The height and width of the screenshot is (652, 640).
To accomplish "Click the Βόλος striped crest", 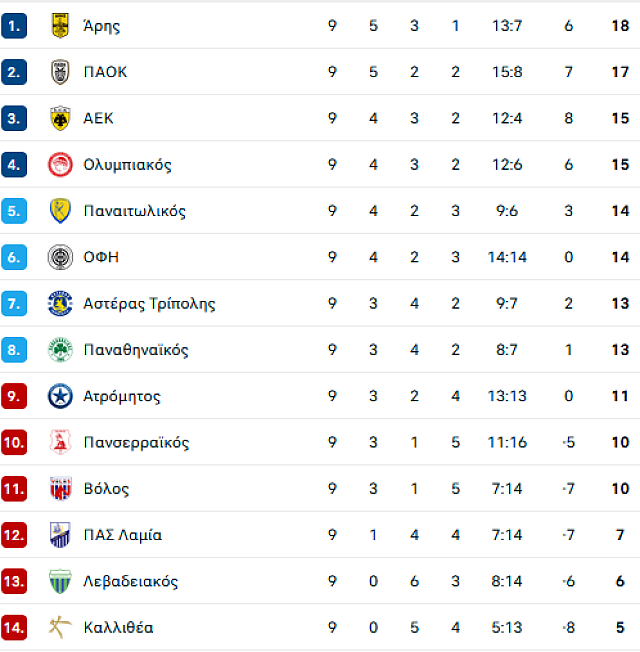I will coord(60,489).
